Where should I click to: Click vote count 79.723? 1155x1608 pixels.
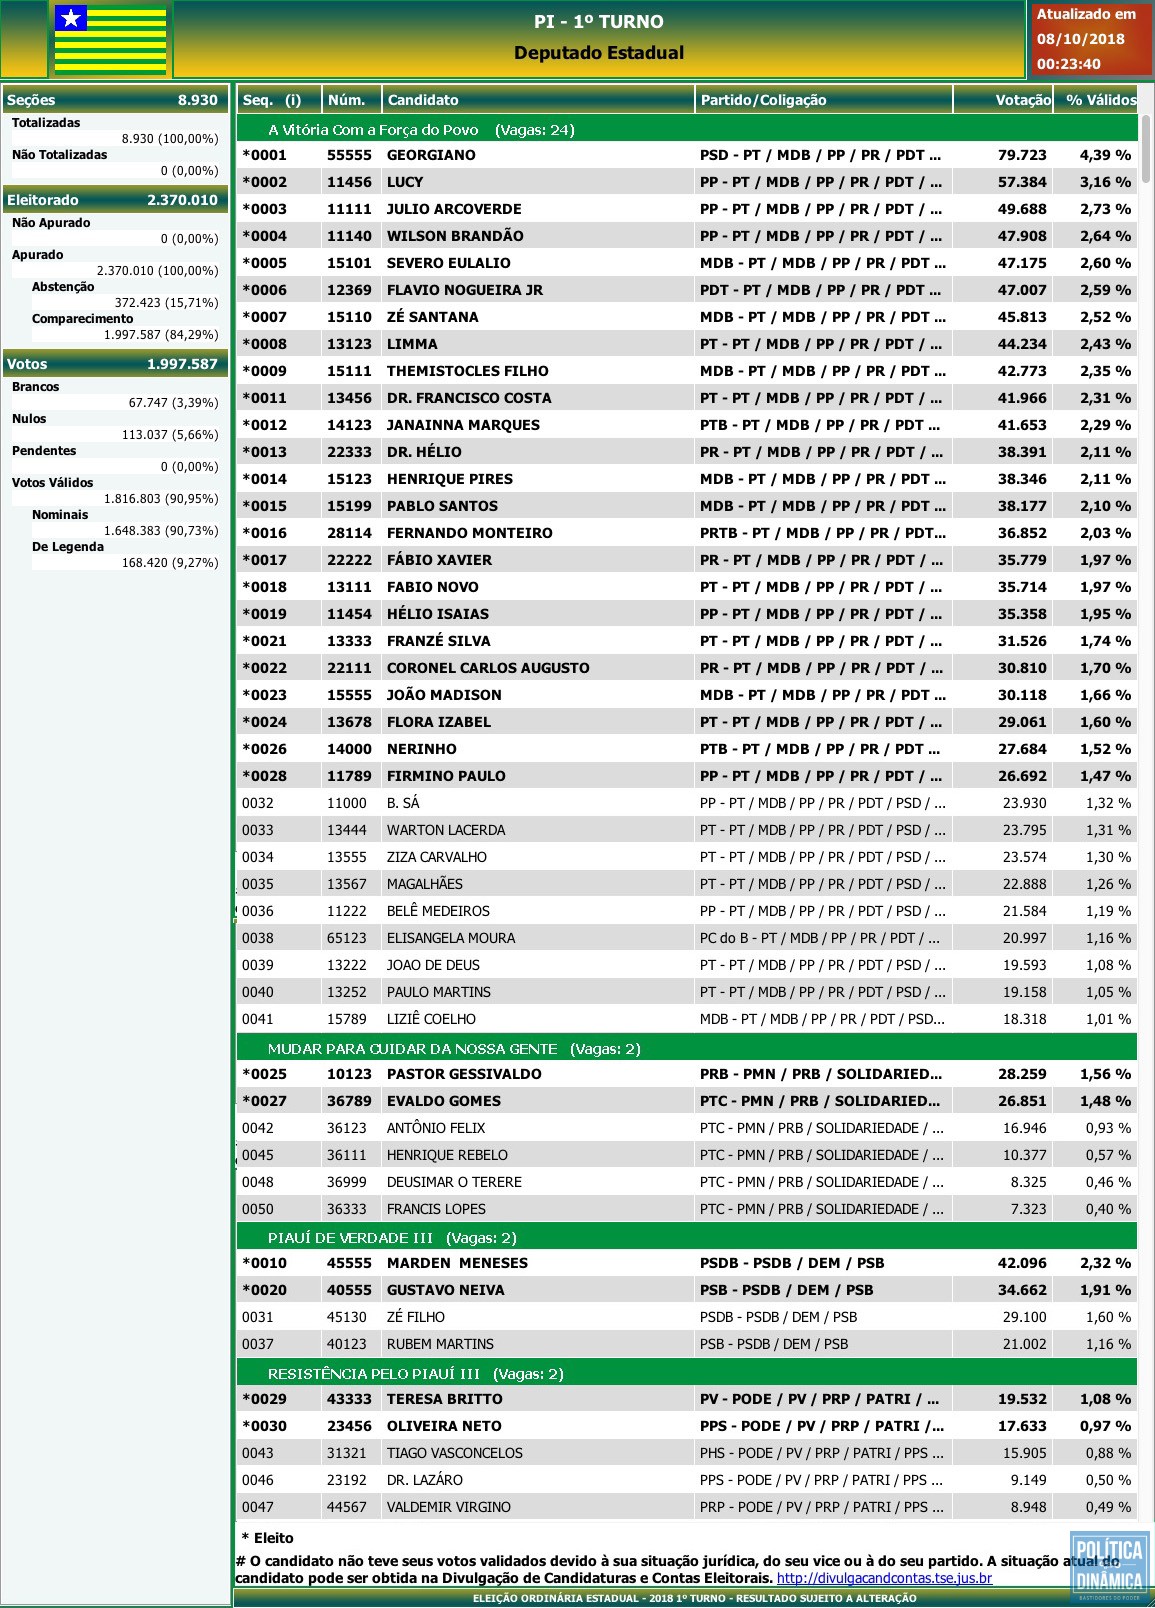pyautogui.click(x=1022, y=155)
